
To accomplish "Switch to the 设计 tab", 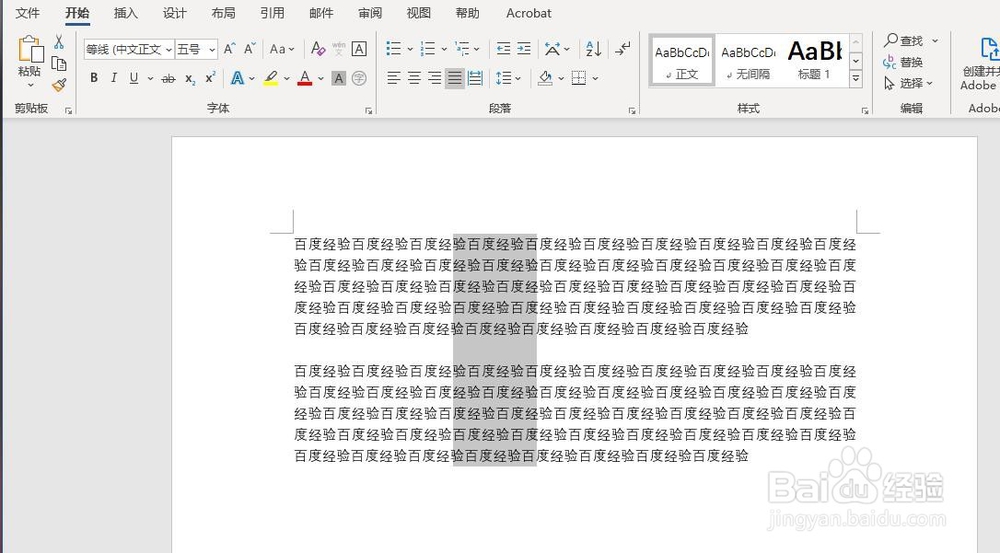I will pos(174,13).
